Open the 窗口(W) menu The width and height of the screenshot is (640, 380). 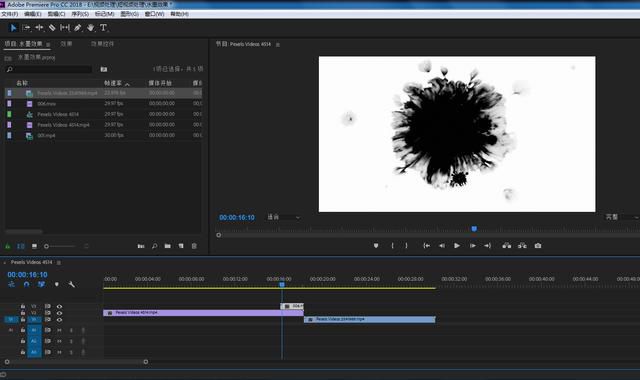point(154,14)
